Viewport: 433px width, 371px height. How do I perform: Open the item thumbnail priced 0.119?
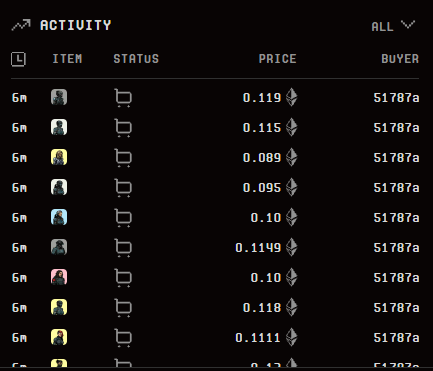tap(59, 97)
